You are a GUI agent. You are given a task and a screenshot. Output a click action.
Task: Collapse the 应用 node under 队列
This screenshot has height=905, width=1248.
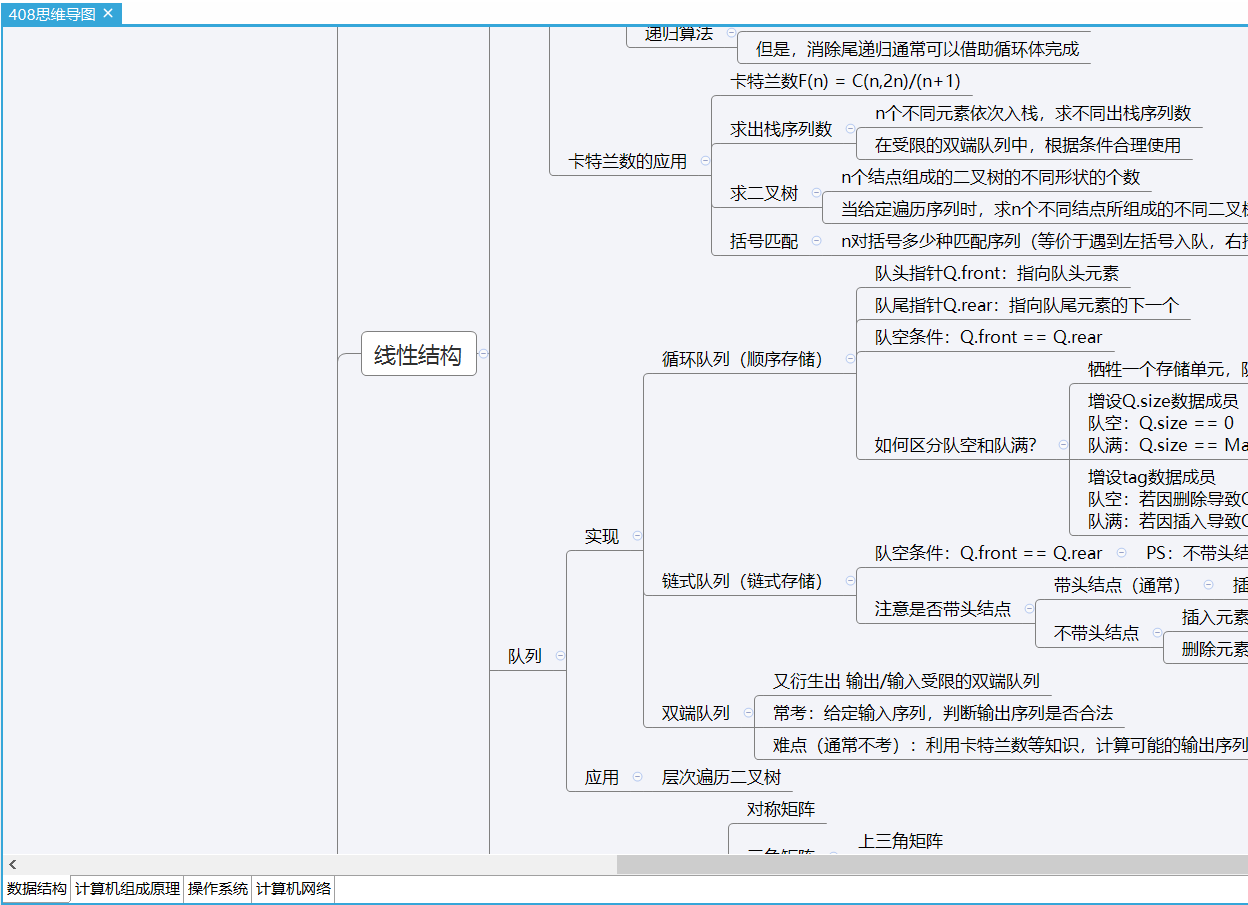click(x=637, y=777)
